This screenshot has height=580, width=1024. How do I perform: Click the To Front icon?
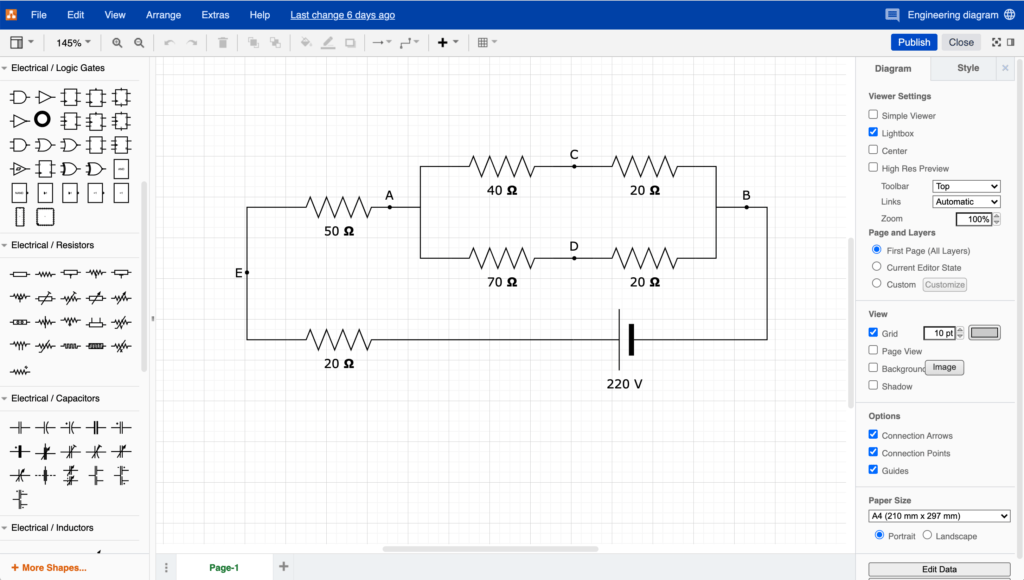253,42
